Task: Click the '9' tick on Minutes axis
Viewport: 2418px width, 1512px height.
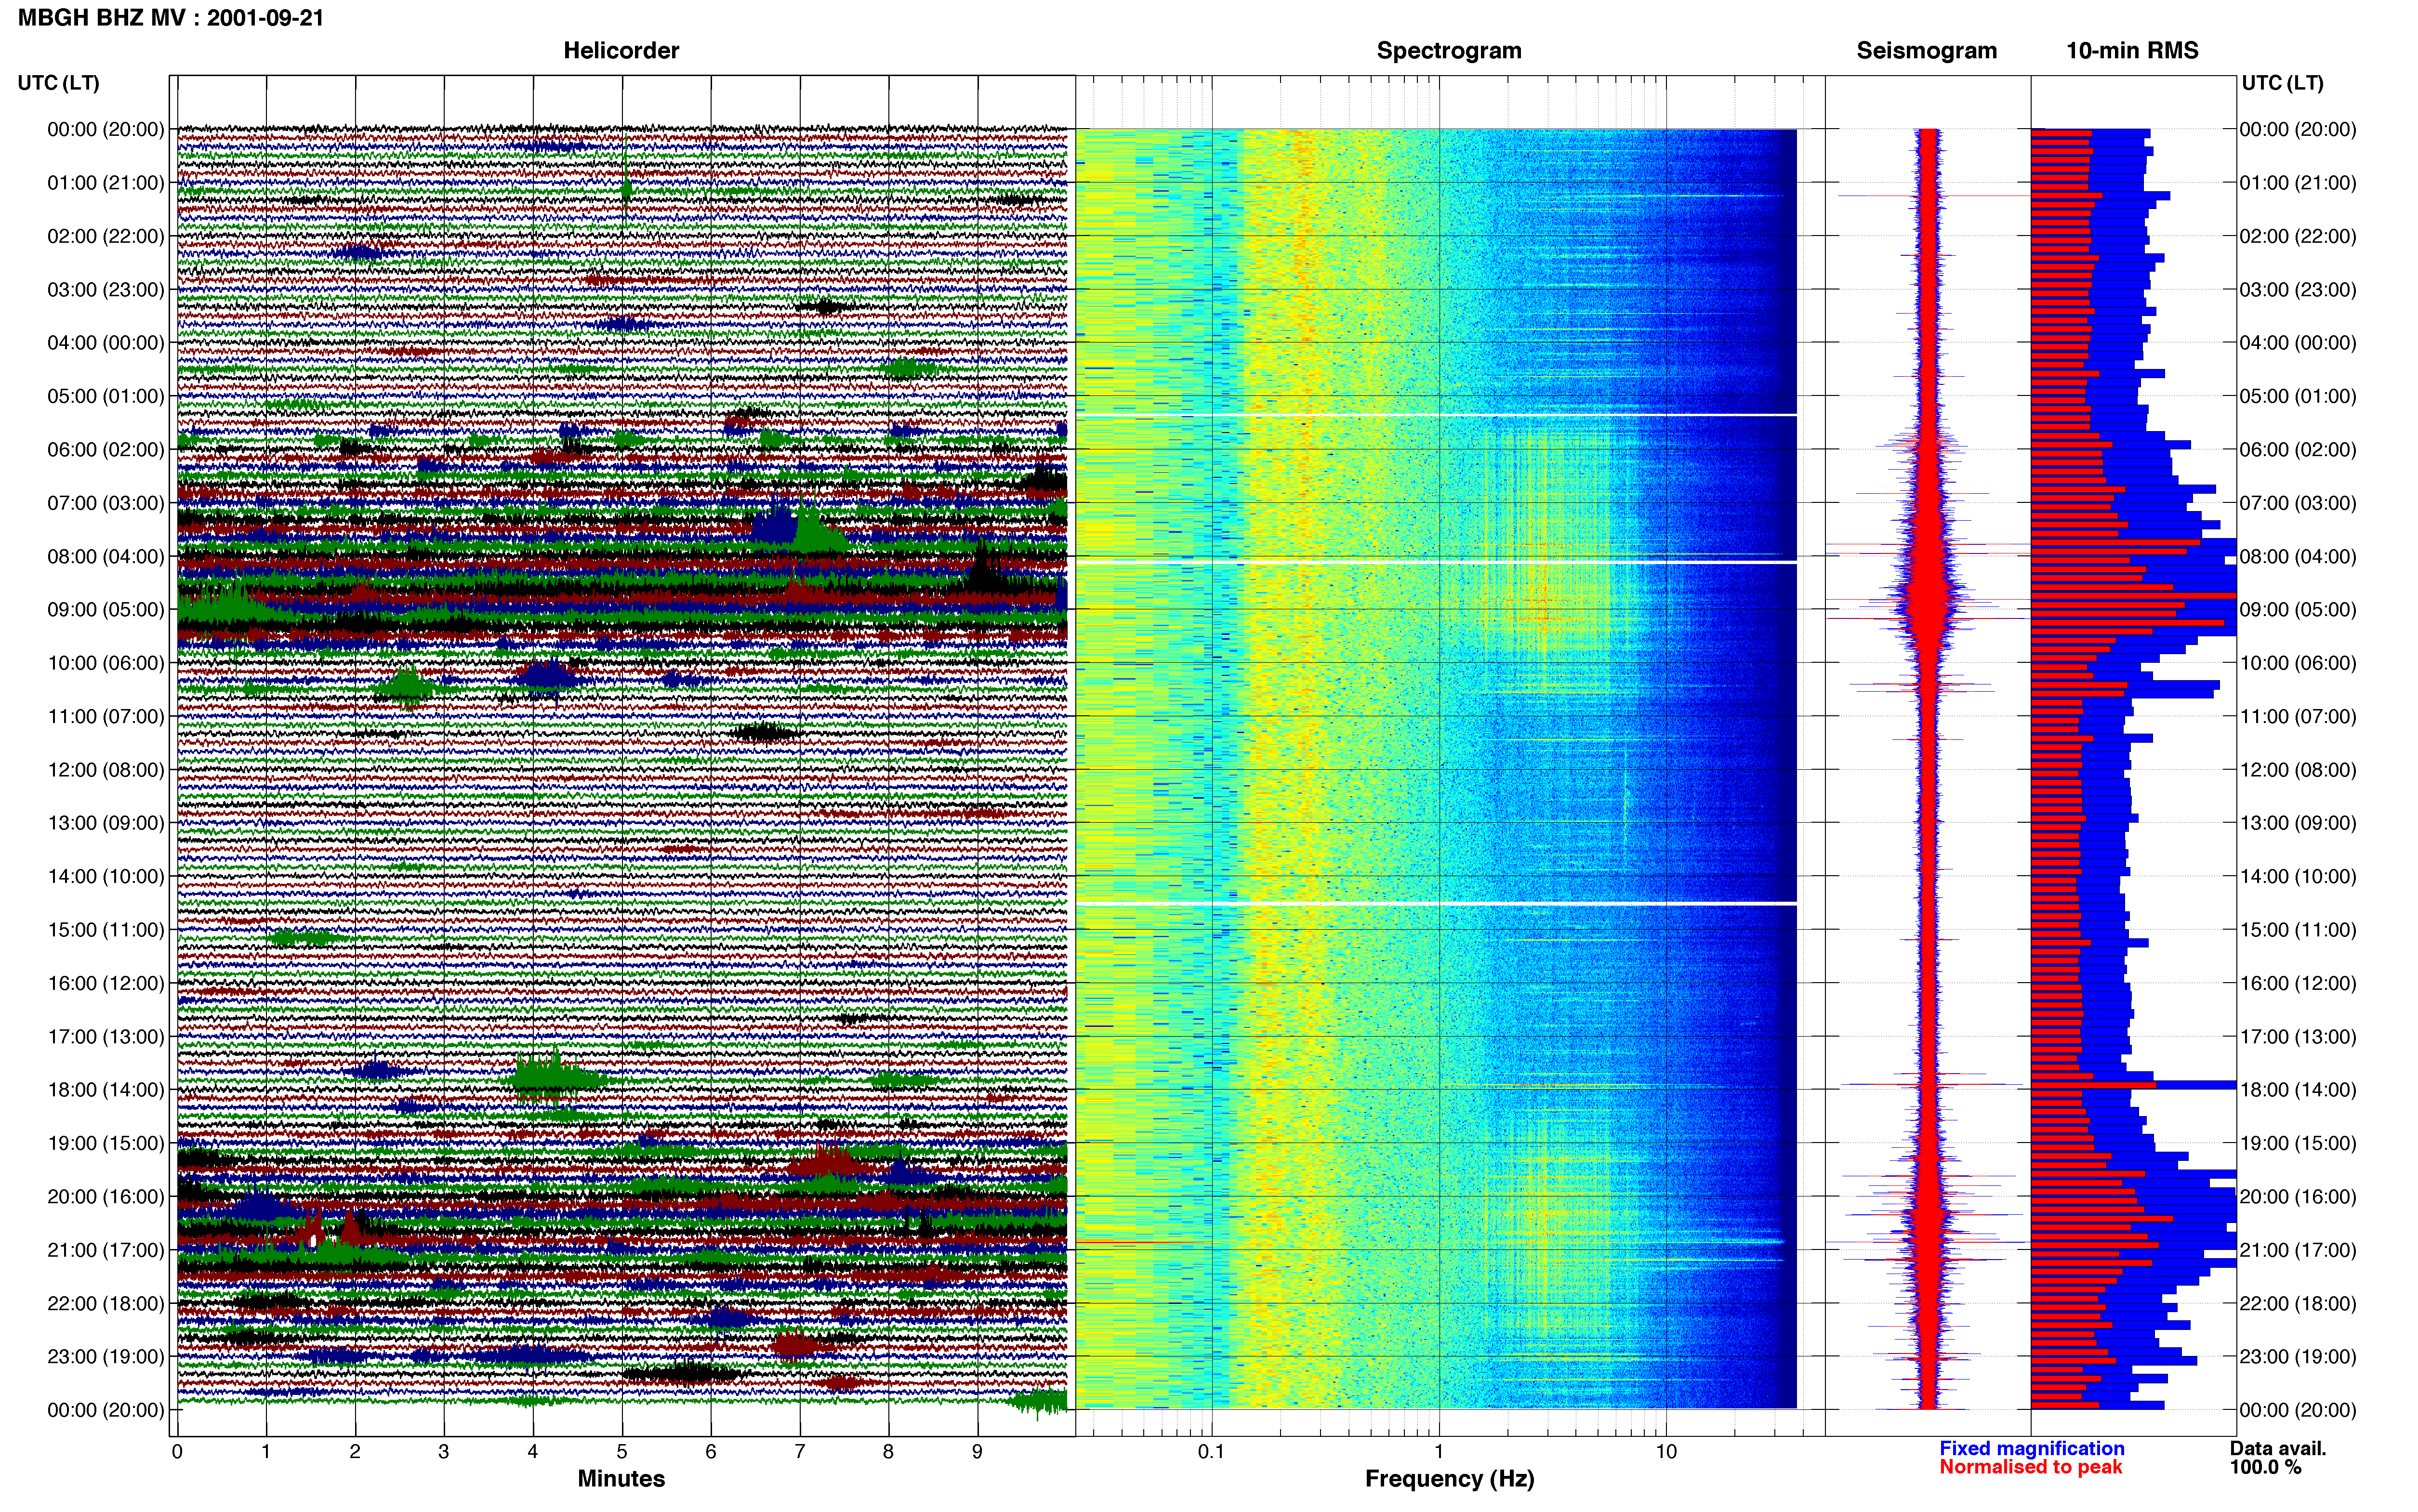Action: tap(977, 1451)
